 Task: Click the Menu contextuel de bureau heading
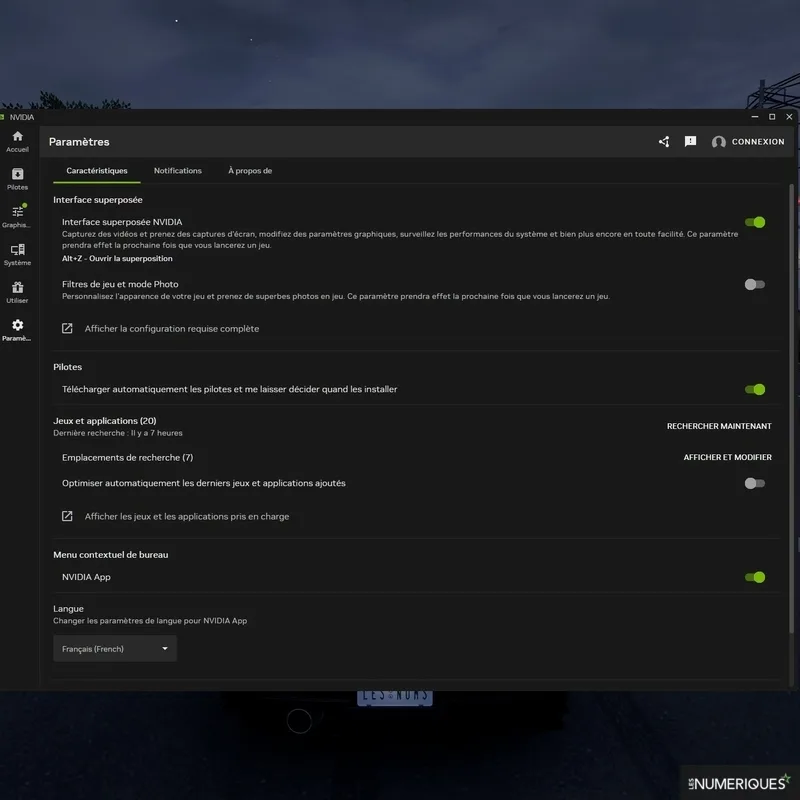click(x=111, y=555)
